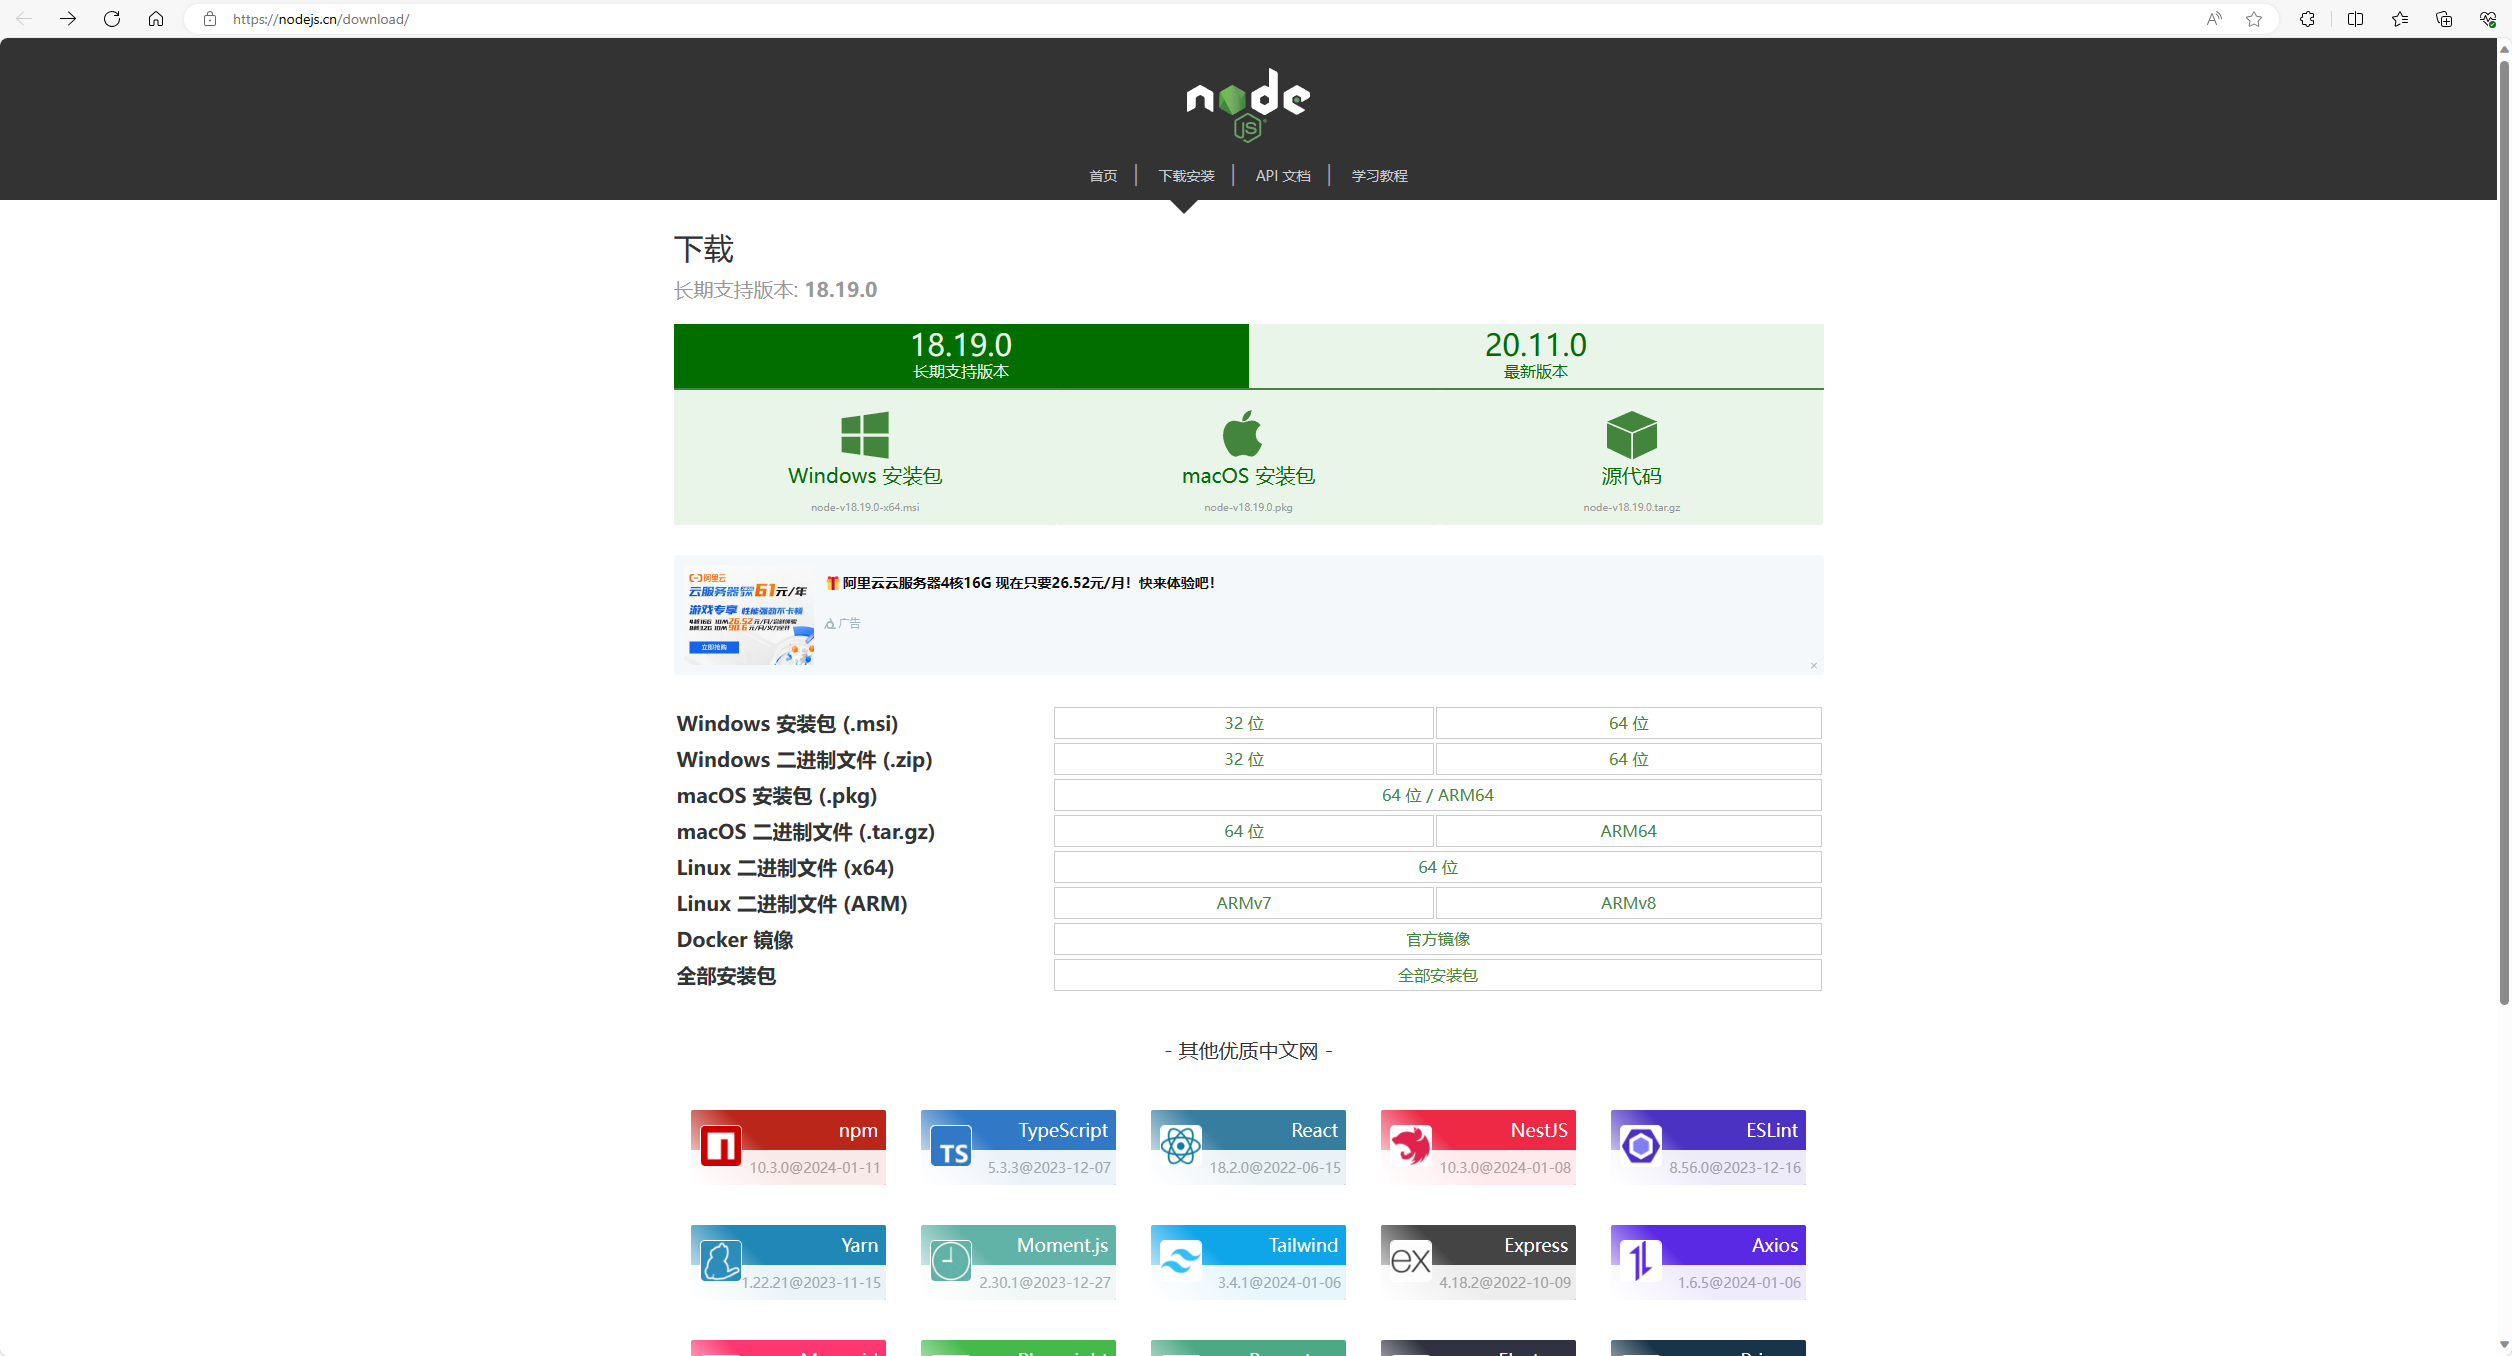
Task: Open 下载安装 navigation item
Action: [1186, 176]
